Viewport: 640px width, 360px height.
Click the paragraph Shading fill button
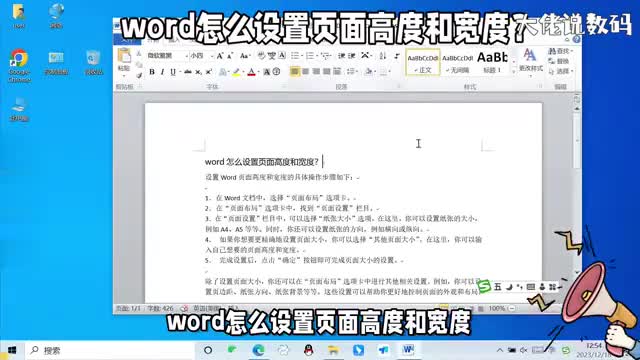pos(369,72)
